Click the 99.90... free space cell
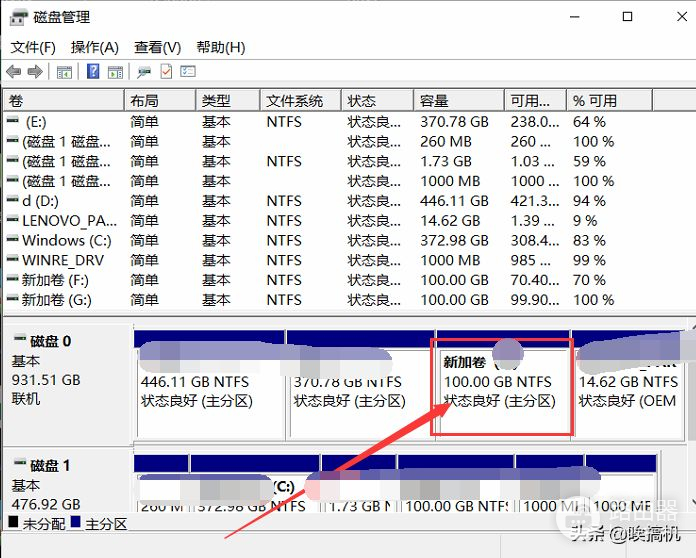 (535, 300)
